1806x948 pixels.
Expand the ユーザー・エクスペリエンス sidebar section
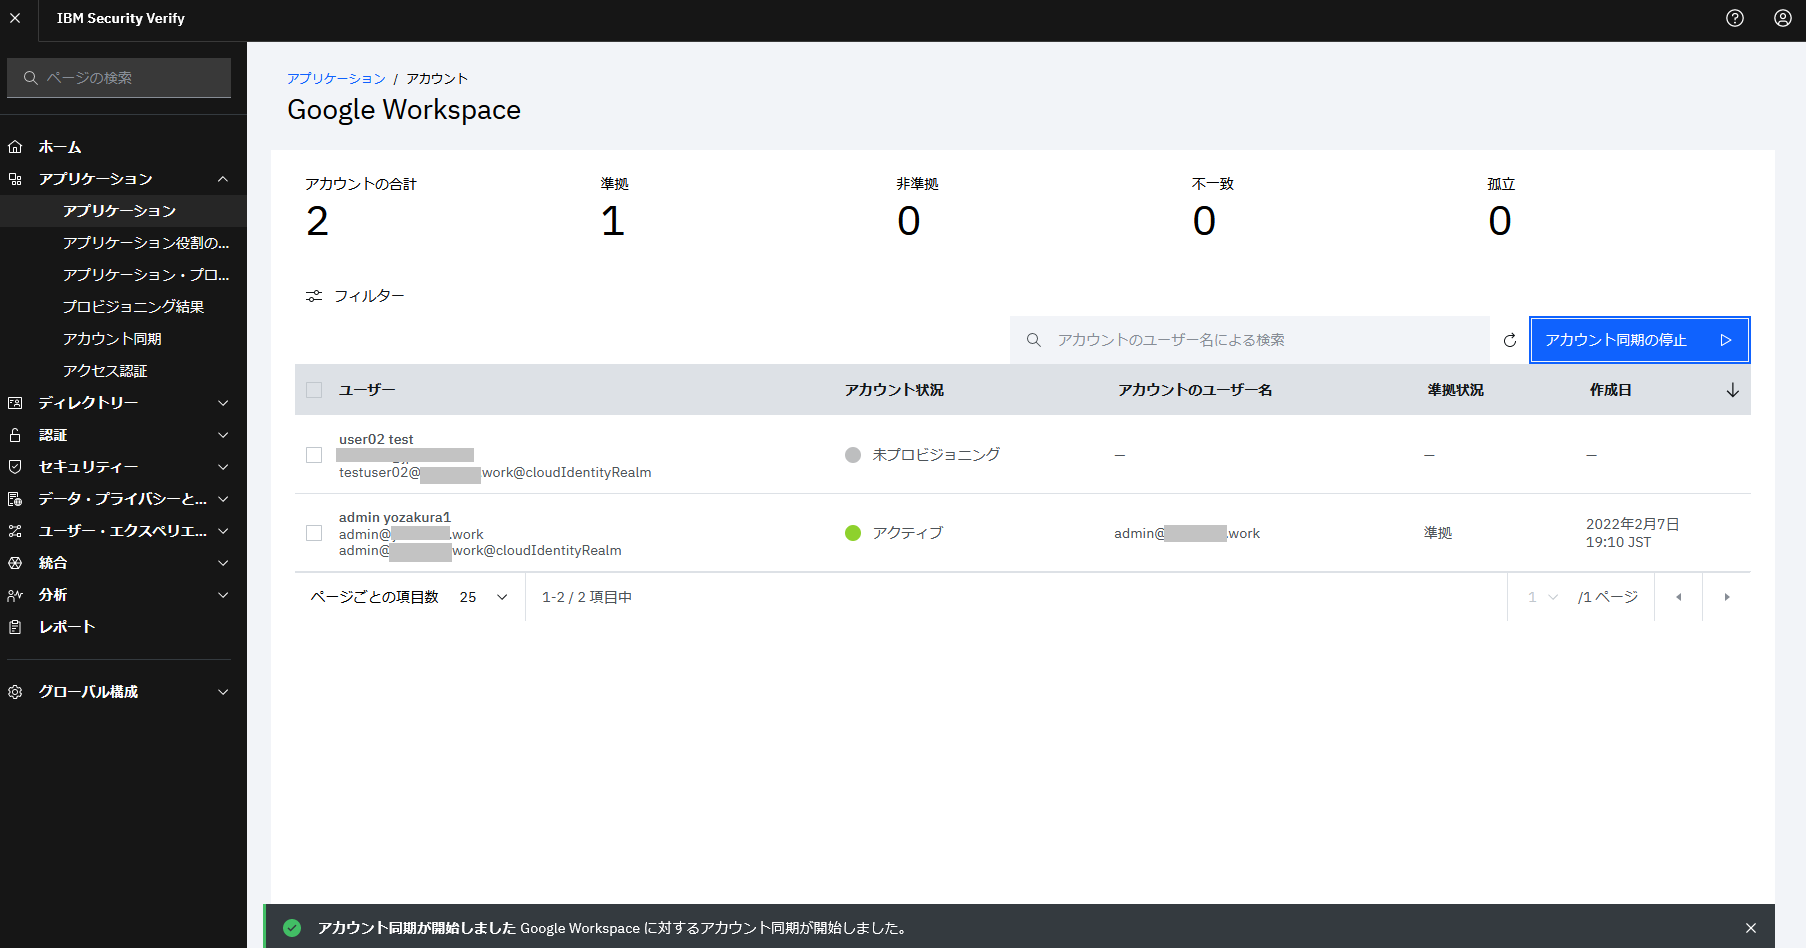223,531
